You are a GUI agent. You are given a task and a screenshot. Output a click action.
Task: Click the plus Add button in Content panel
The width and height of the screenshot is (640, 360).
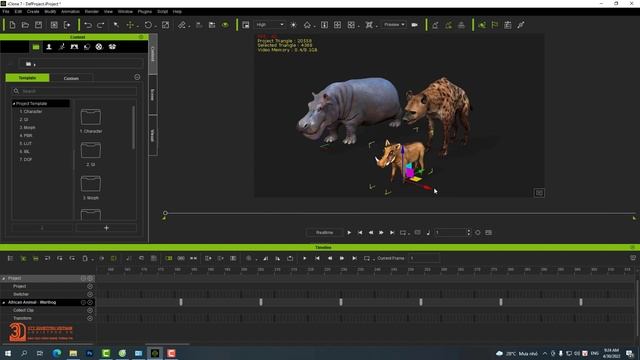pyautogui.click(x=106, y=228)
